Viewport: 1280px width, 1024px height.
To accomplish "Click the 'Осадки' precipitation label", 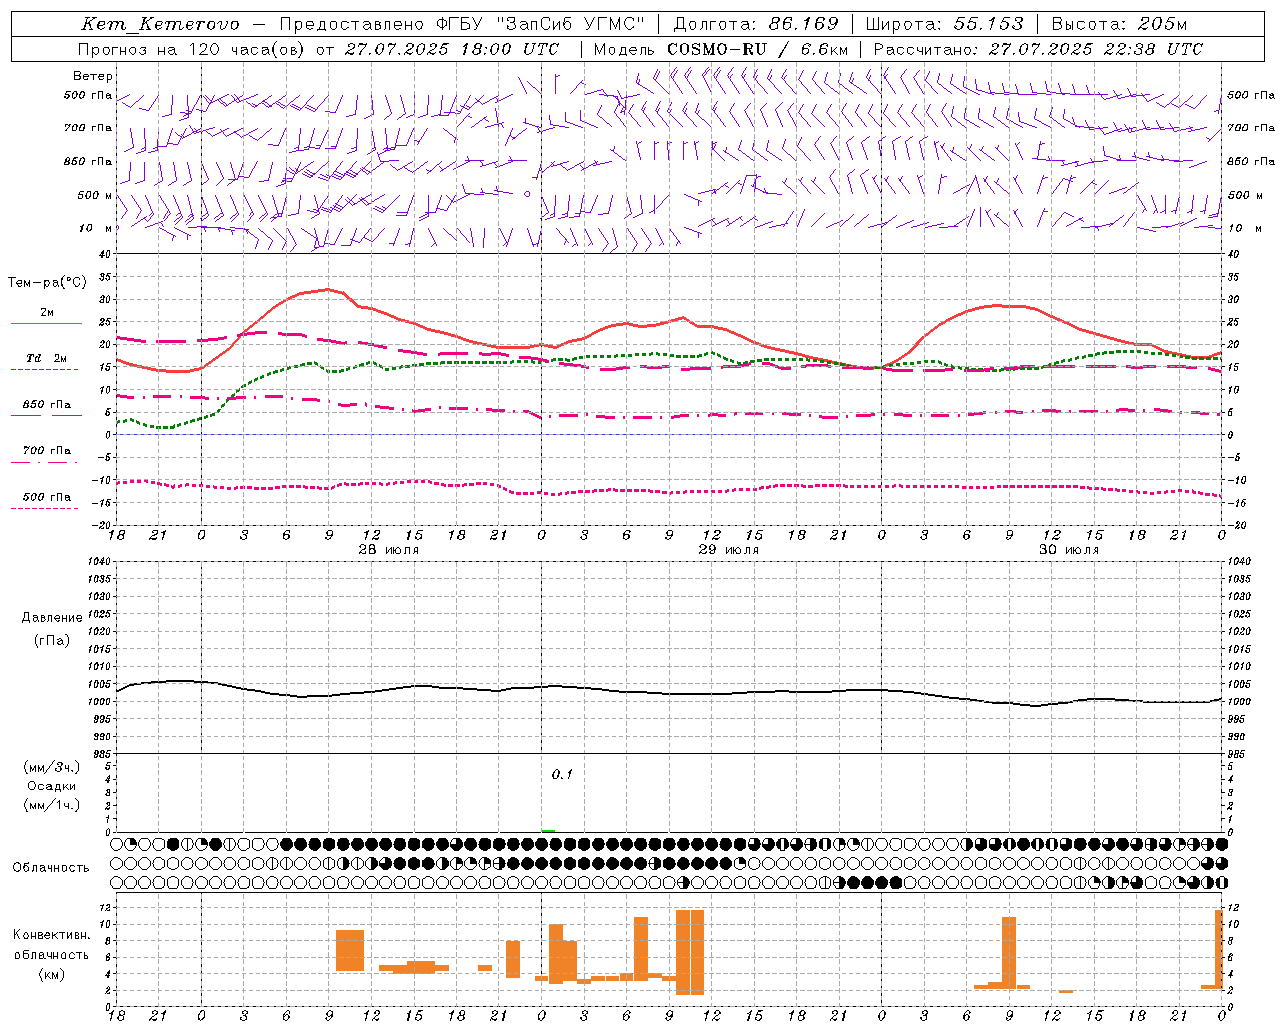I will (x=52, y=786).
